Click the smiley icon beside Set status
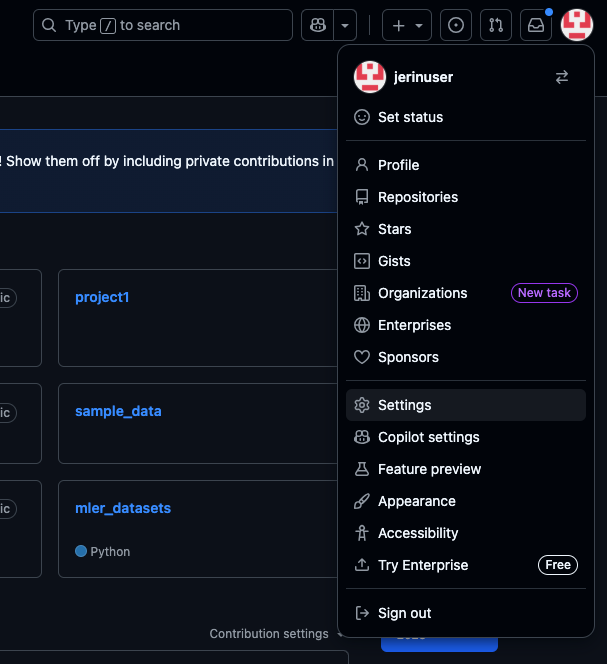607x664 pixels. click(362, 117)
